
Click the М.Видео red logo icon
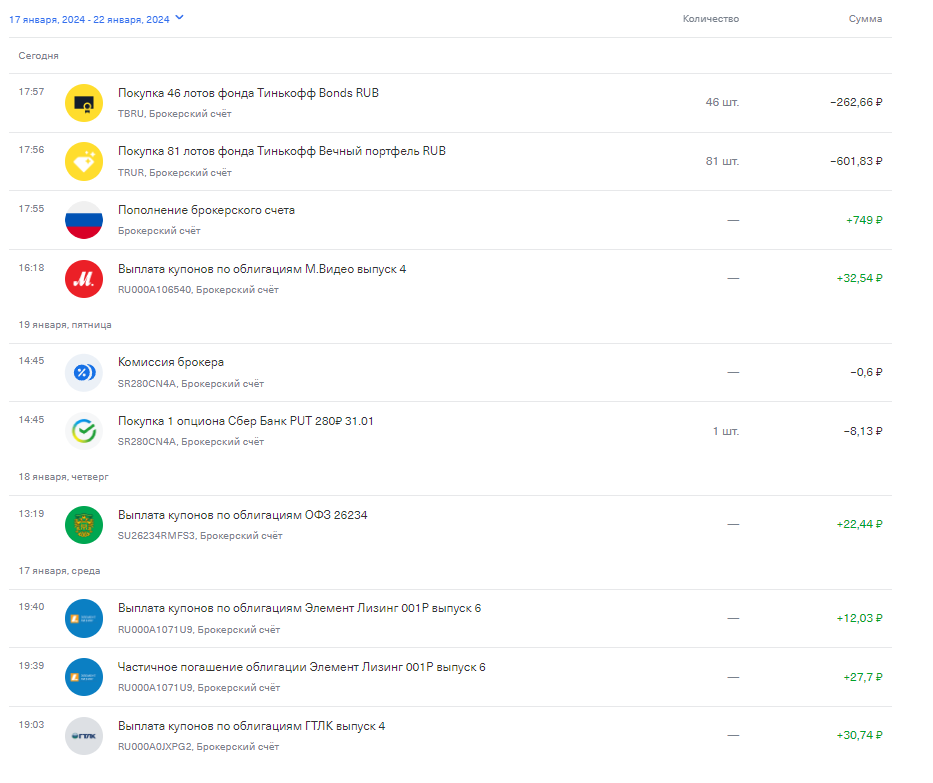(x=84, y=278)
